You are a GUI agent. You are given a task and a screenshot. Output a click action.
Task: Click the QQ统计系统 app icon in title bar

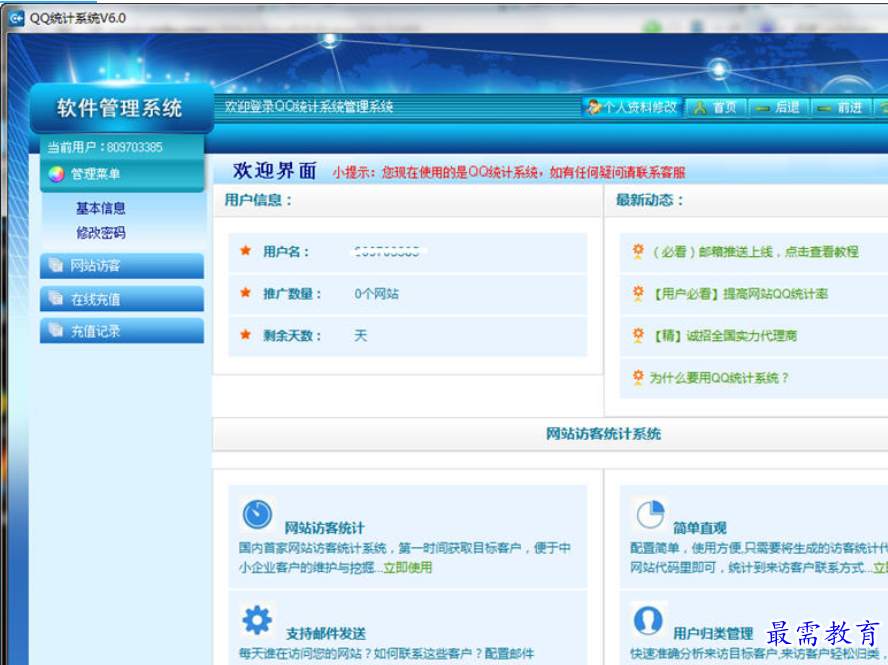[16, 18]
